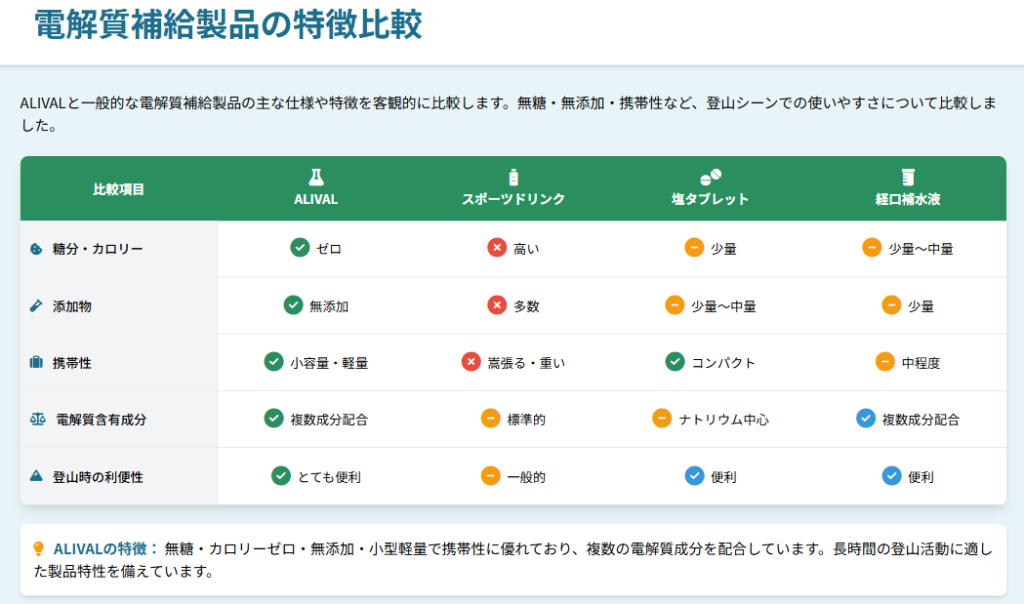
Task: Click the red X icon next to 高い
Action: [496, 248]
